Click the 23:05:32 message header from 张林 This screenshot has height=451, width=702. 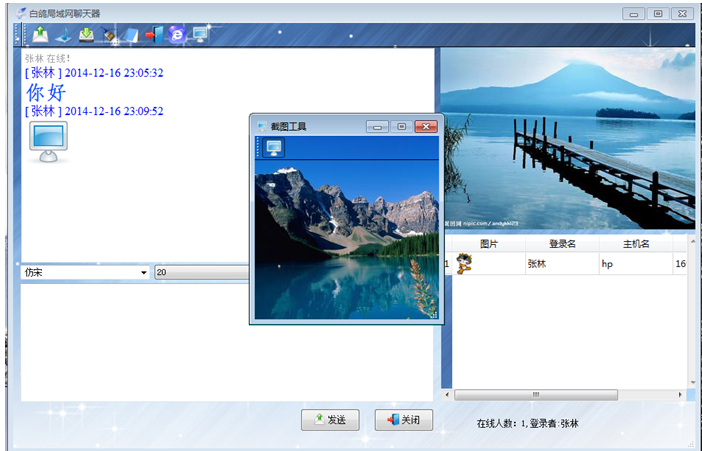point(94,73)
